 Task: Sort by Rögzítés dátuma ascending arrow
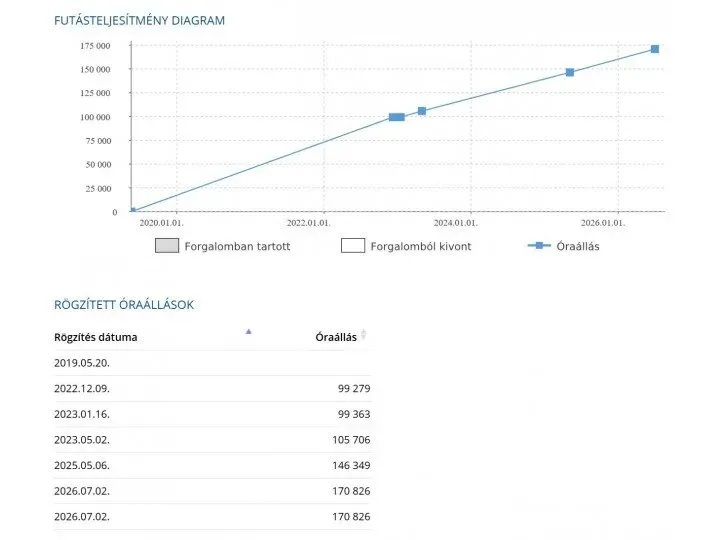coord(248,332)
